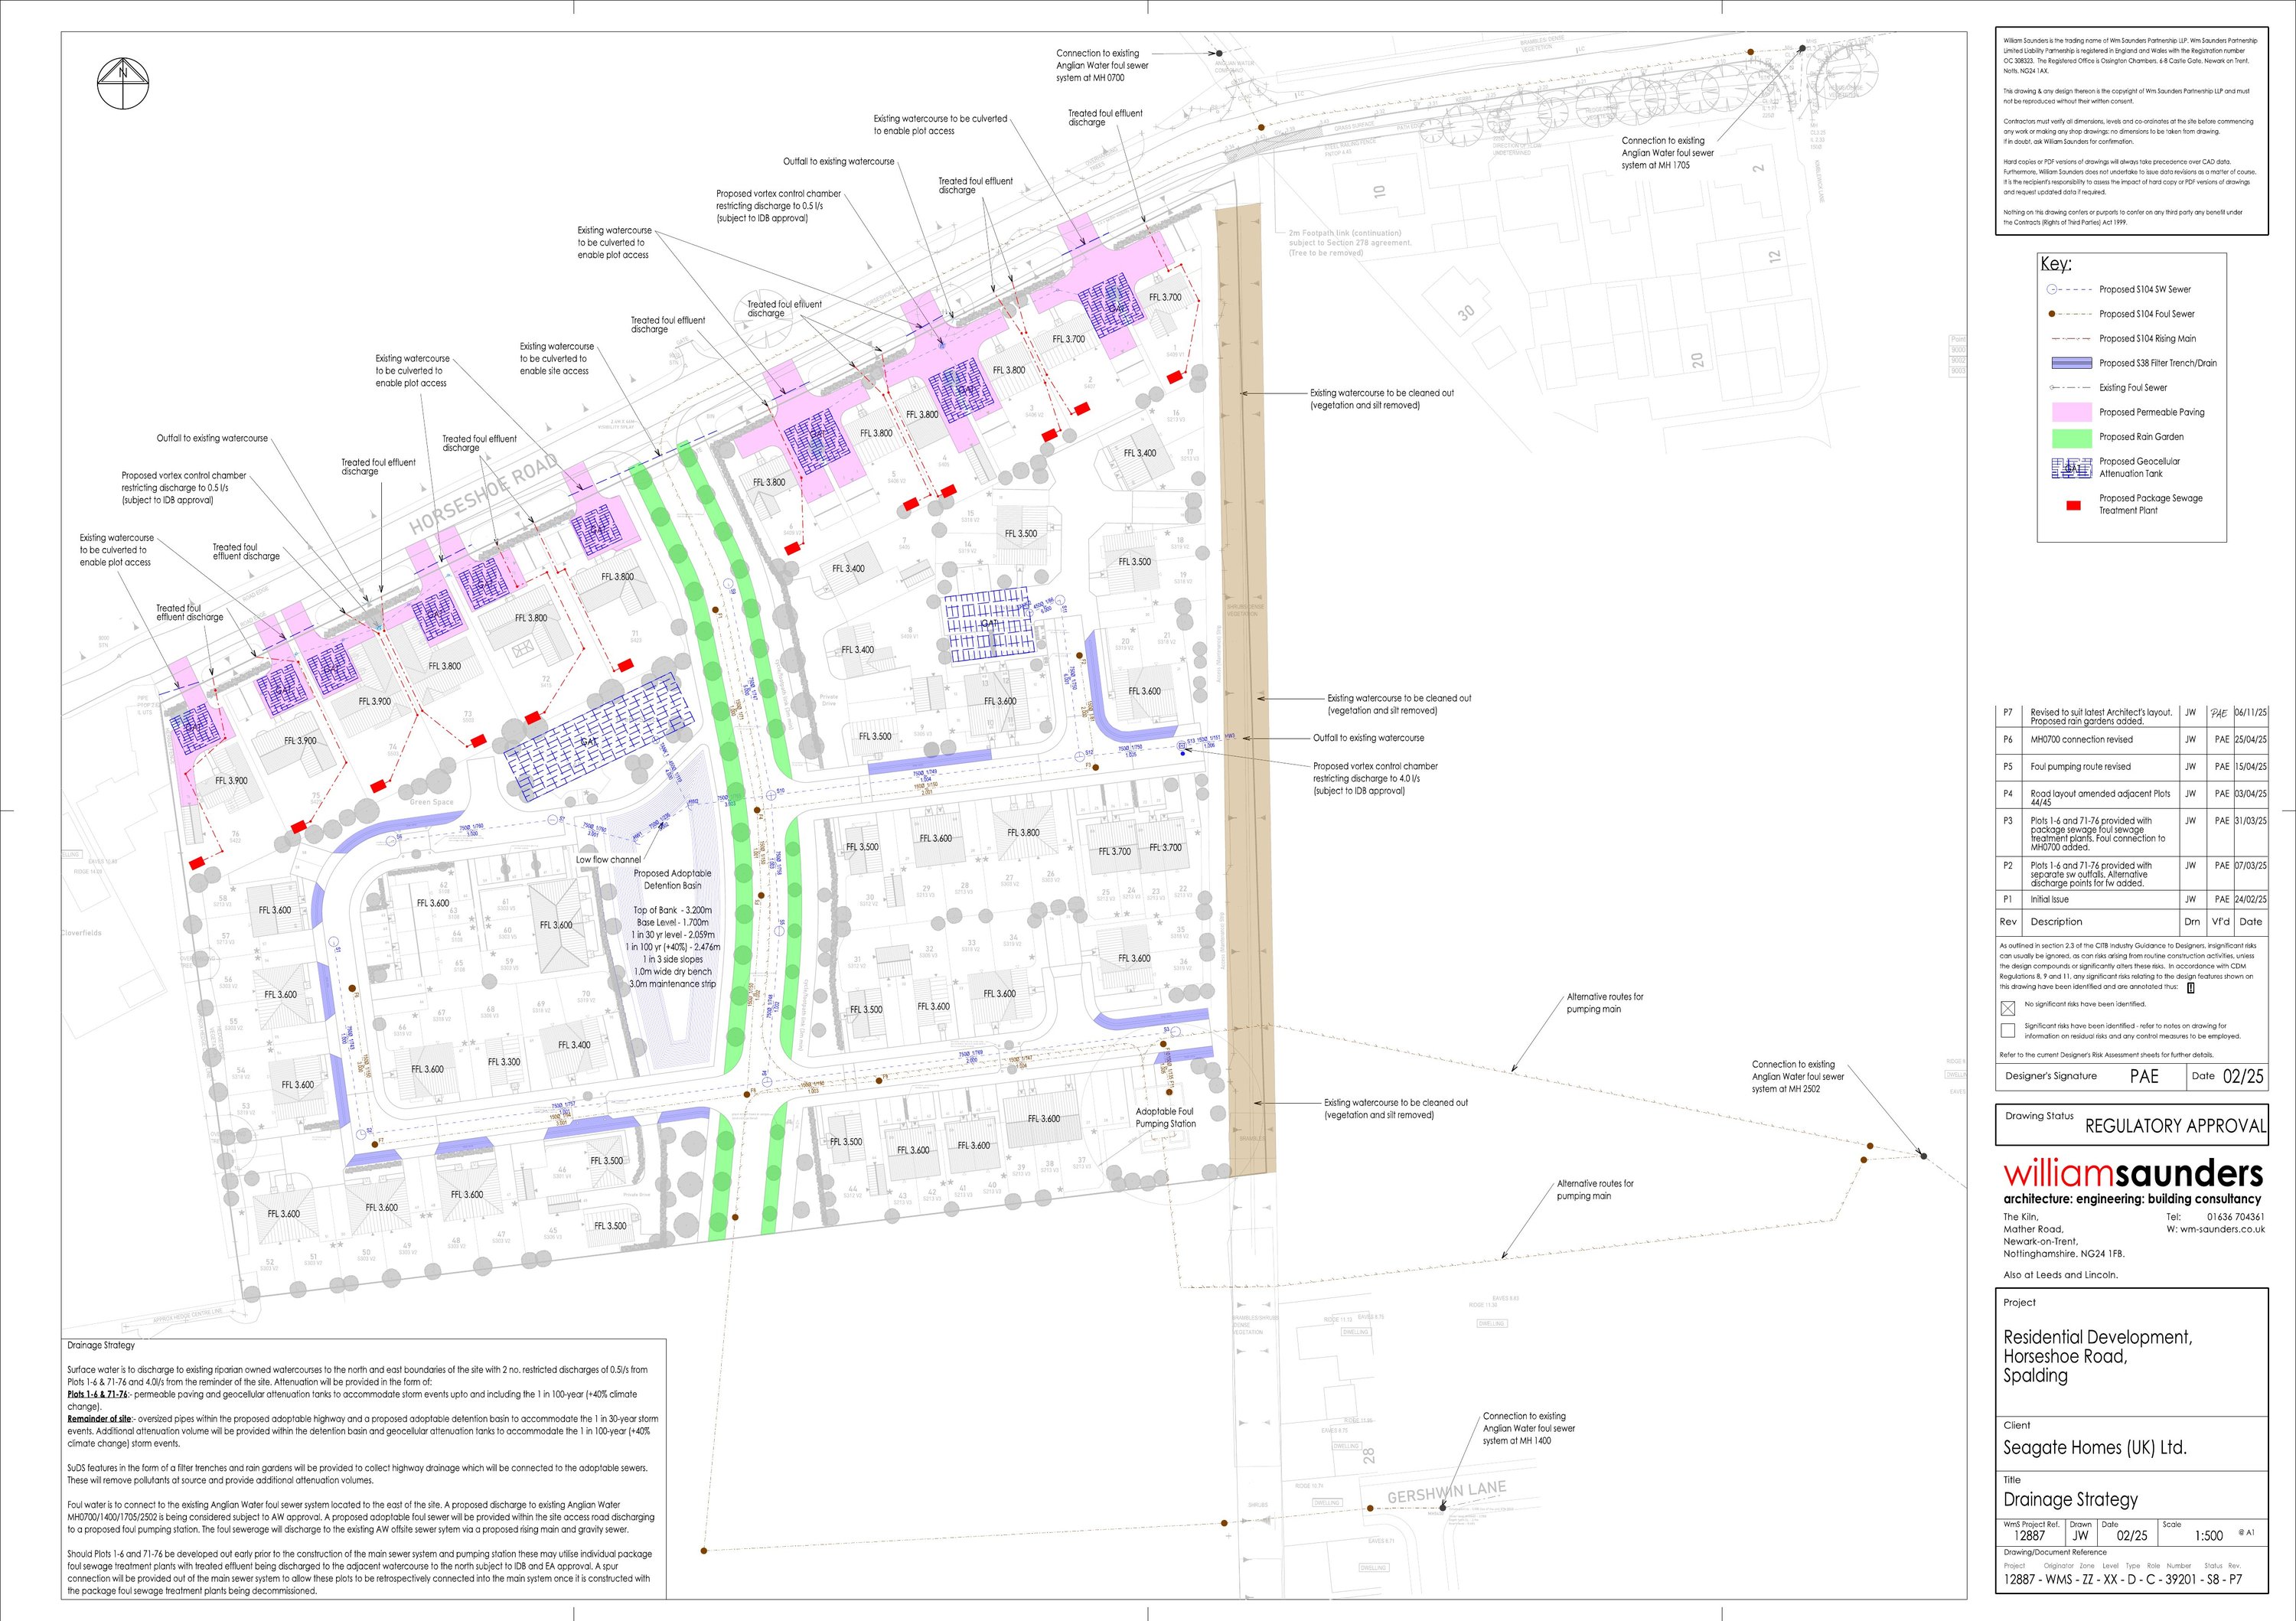Click the williamsaunders company logo
The height and width of the screenshot is (1621, 2296).
point(2132,1173)
